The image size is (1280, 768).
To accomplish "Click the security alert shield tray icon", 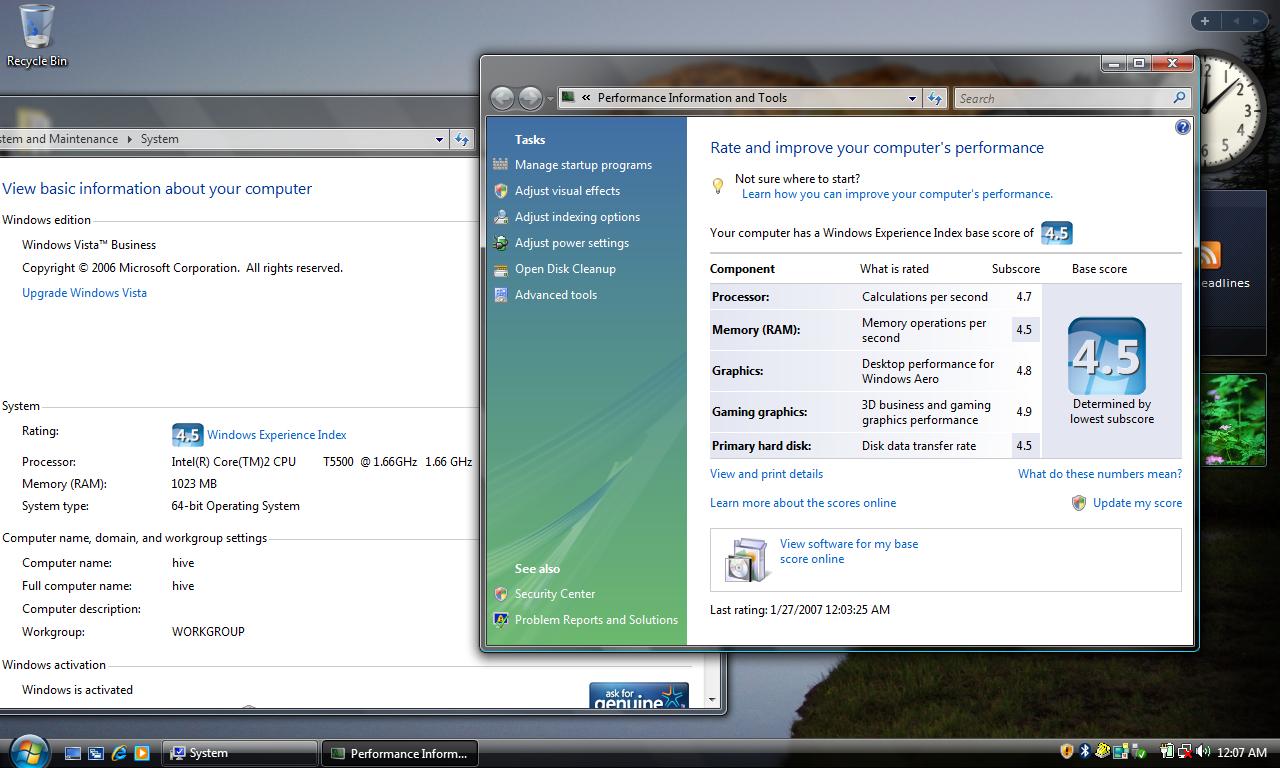I will tap(1066, 752).
